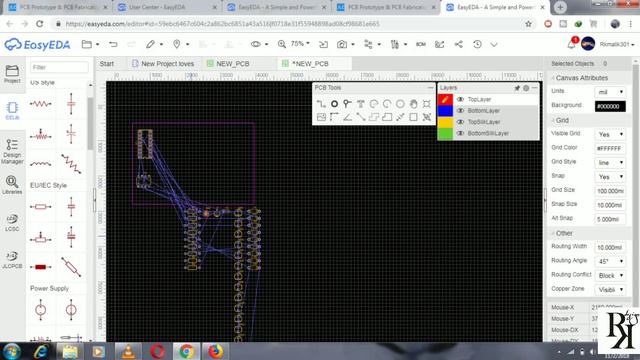
Task: Switch to the unsaved *NEW_PCB tab
Action: 310,64
